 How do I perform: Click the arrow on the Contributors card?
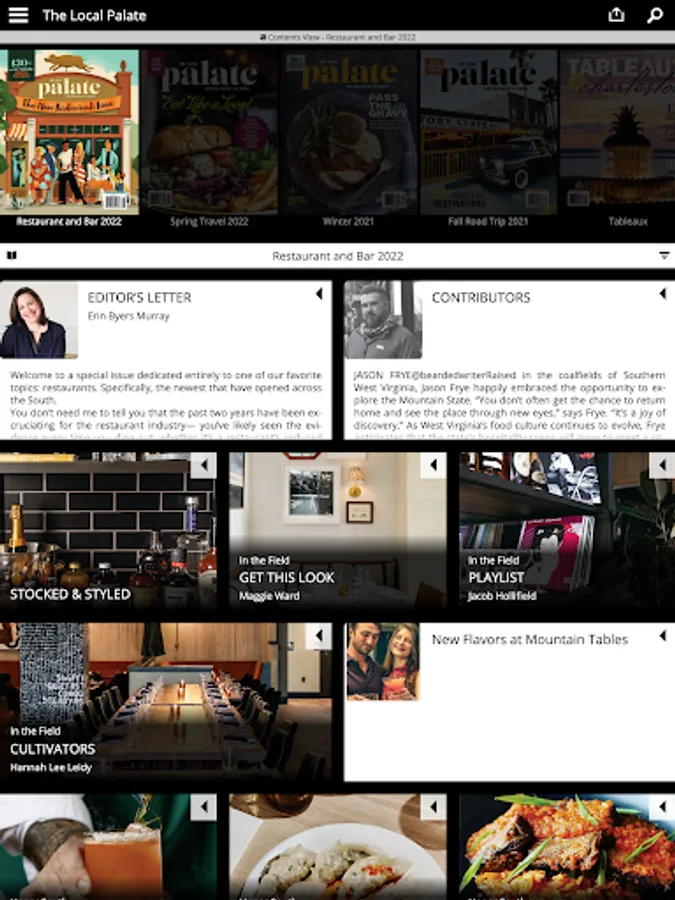663,294
